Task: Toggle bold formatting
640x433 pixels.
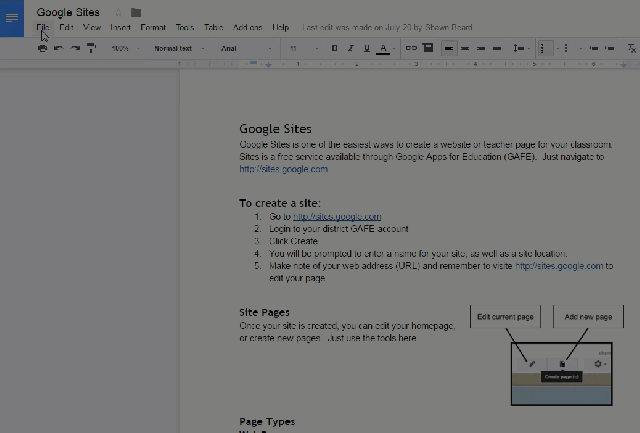Action: tap(334, 48)
